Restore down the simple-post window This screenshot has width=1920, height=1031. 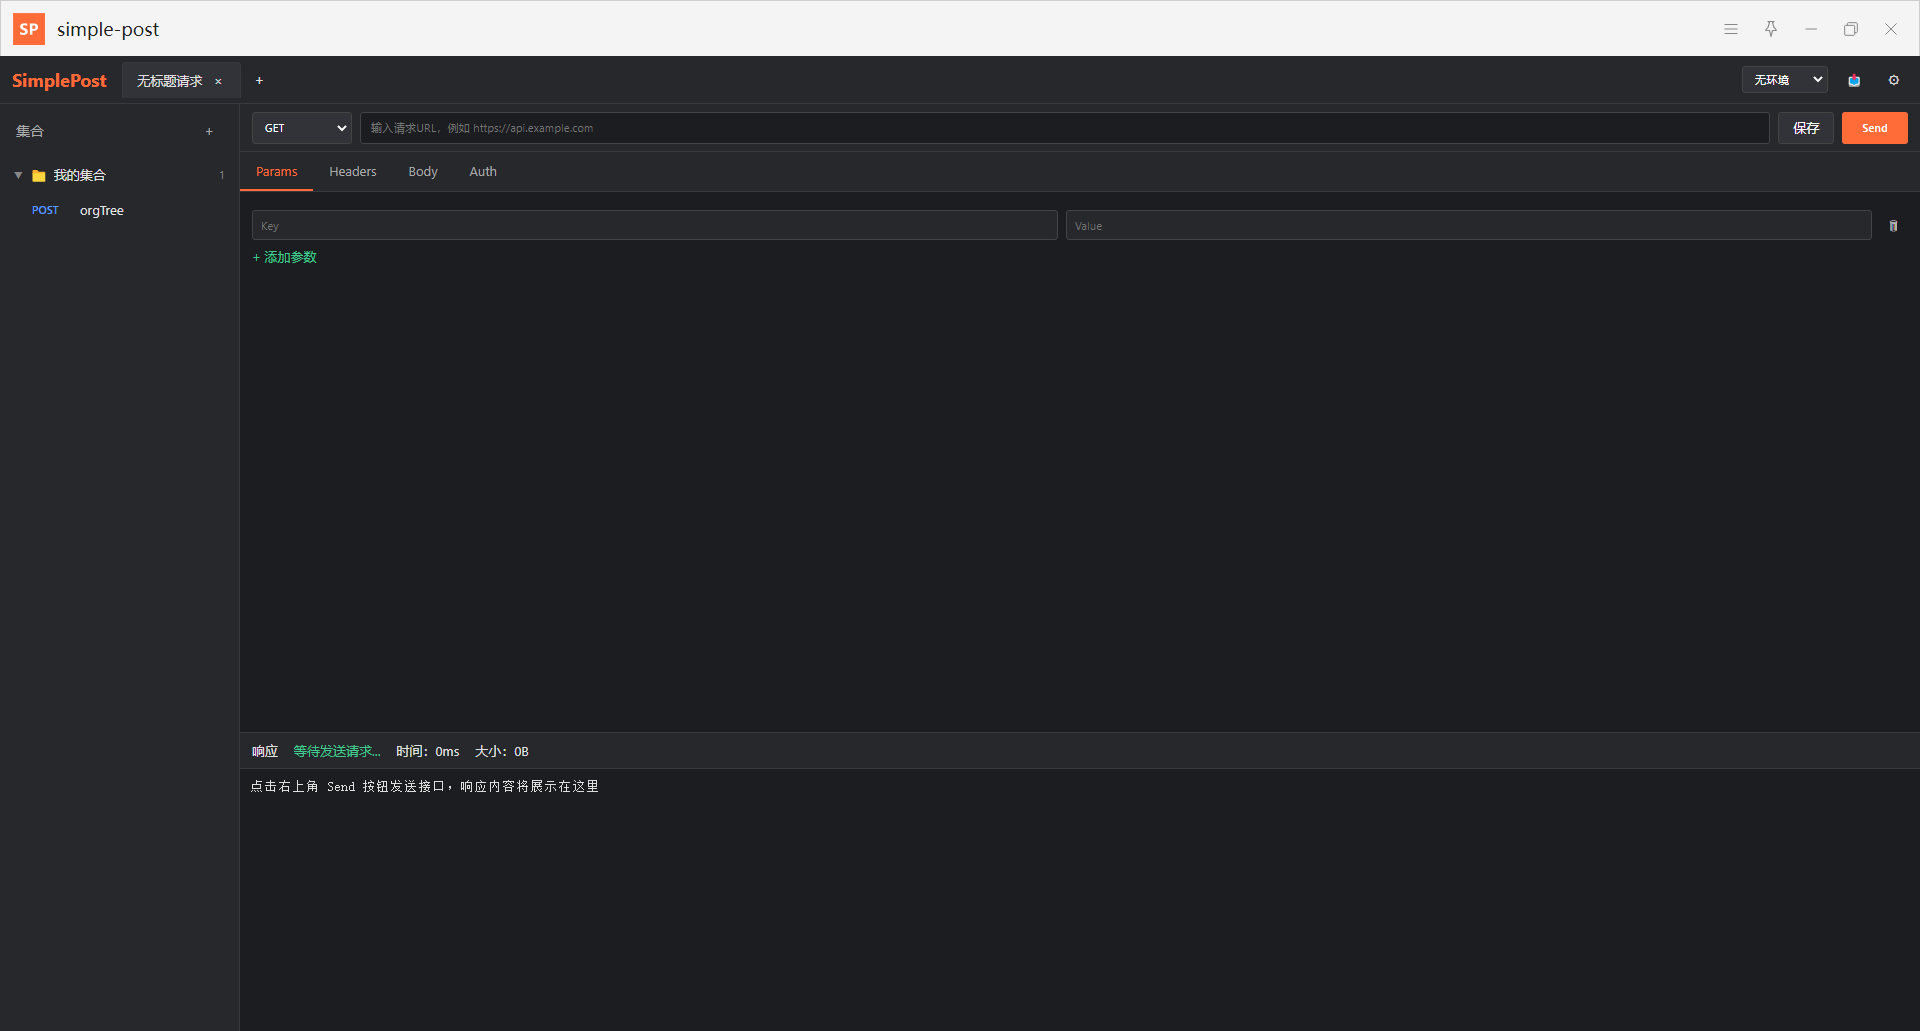(1851, 29)
